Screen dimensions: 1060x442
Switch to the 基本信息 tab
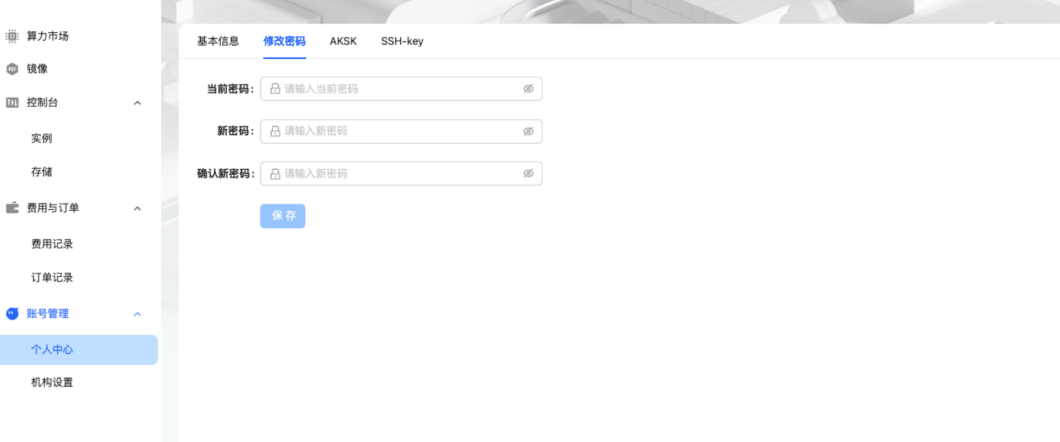(x=218, y=41)
